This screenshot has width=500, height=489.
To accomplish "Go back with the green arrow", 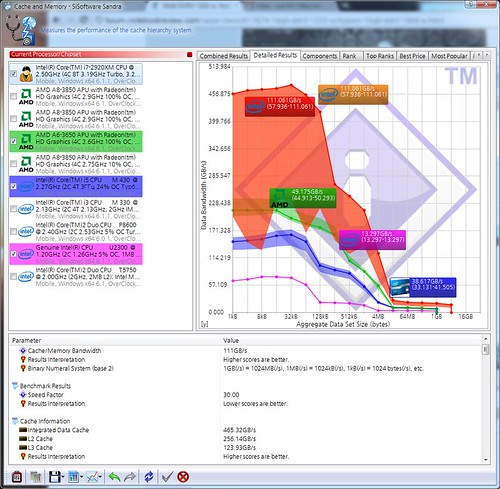I will point(114,477).
